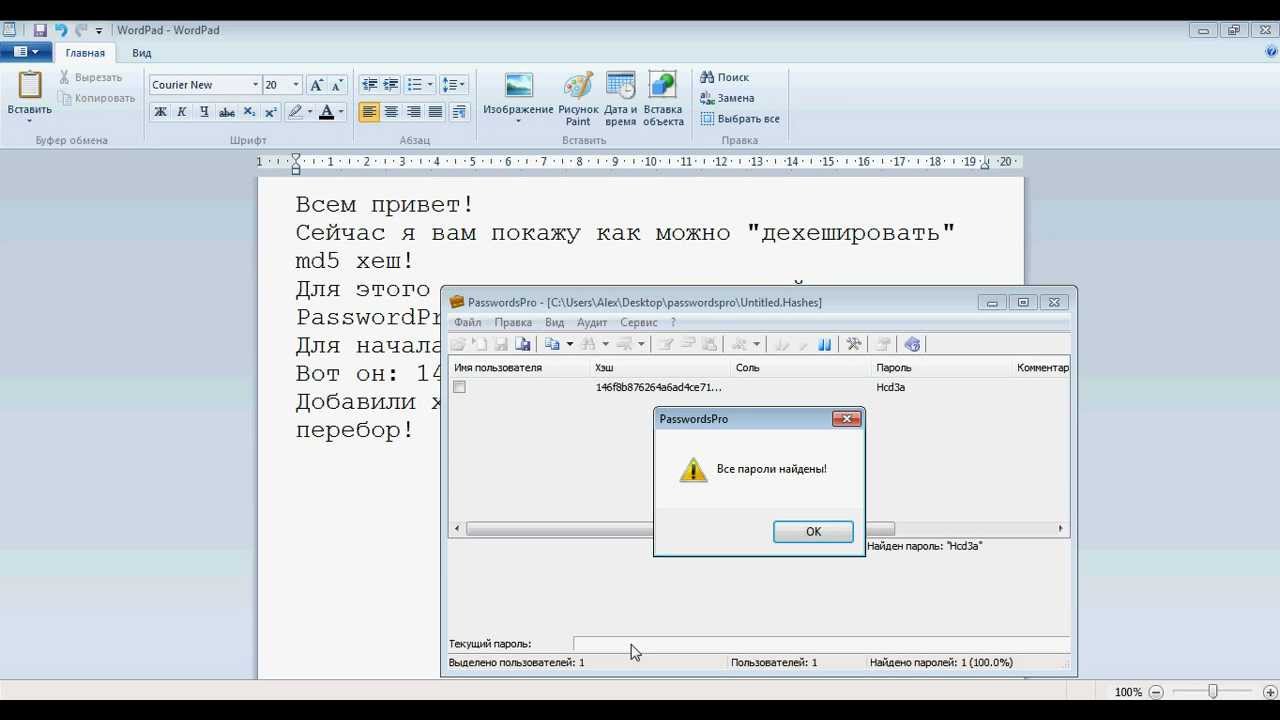1280x720 pixels.
Task: Expand the bullet list style dropdown arrow
Action: point(429,85)
